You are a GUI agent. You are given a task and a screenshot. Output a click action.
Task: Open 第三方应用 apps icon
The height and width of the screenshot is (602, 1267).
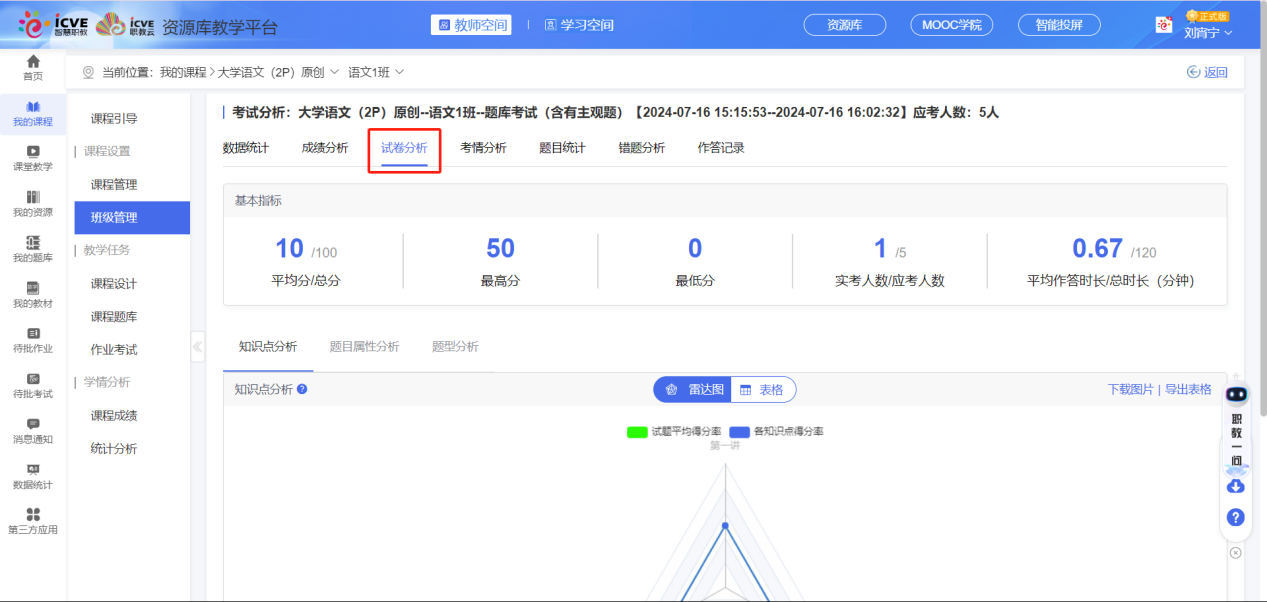(x=33, y=520)
